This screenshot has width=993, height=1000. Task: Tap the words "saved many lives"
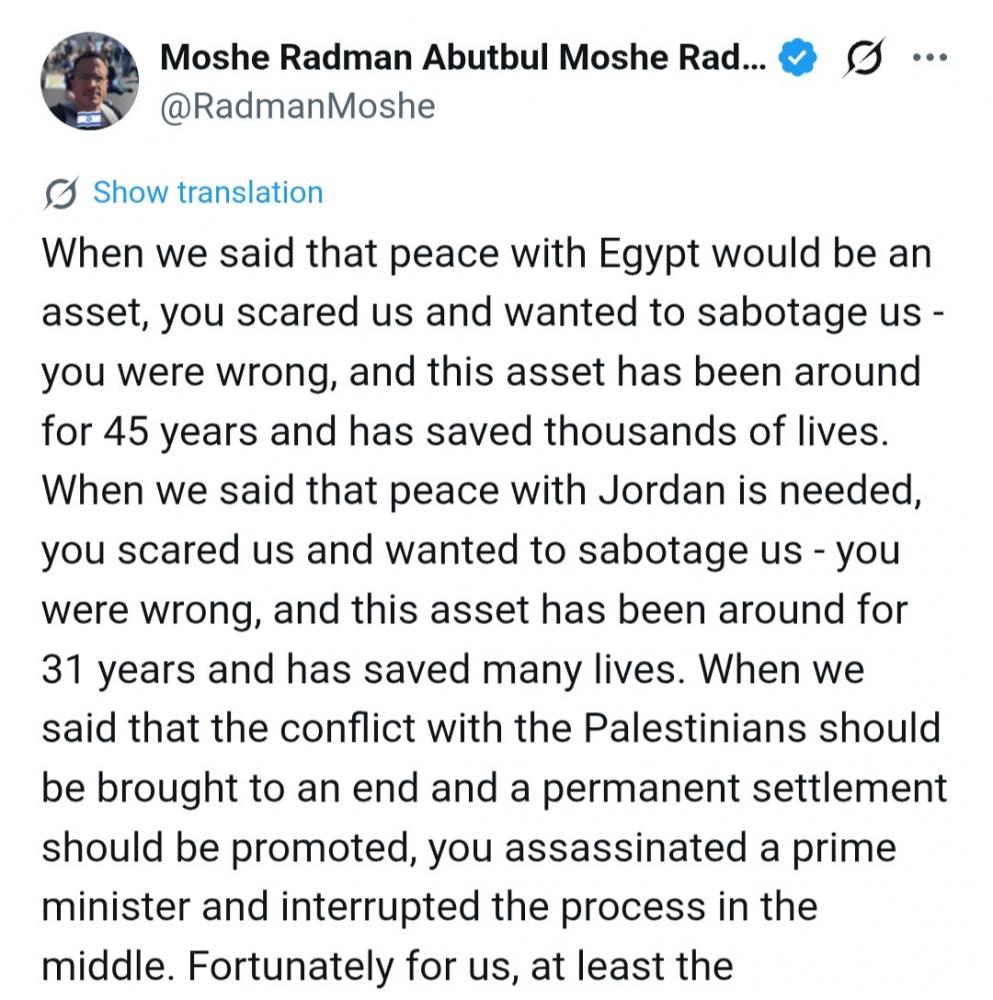(x=495, y=670)
